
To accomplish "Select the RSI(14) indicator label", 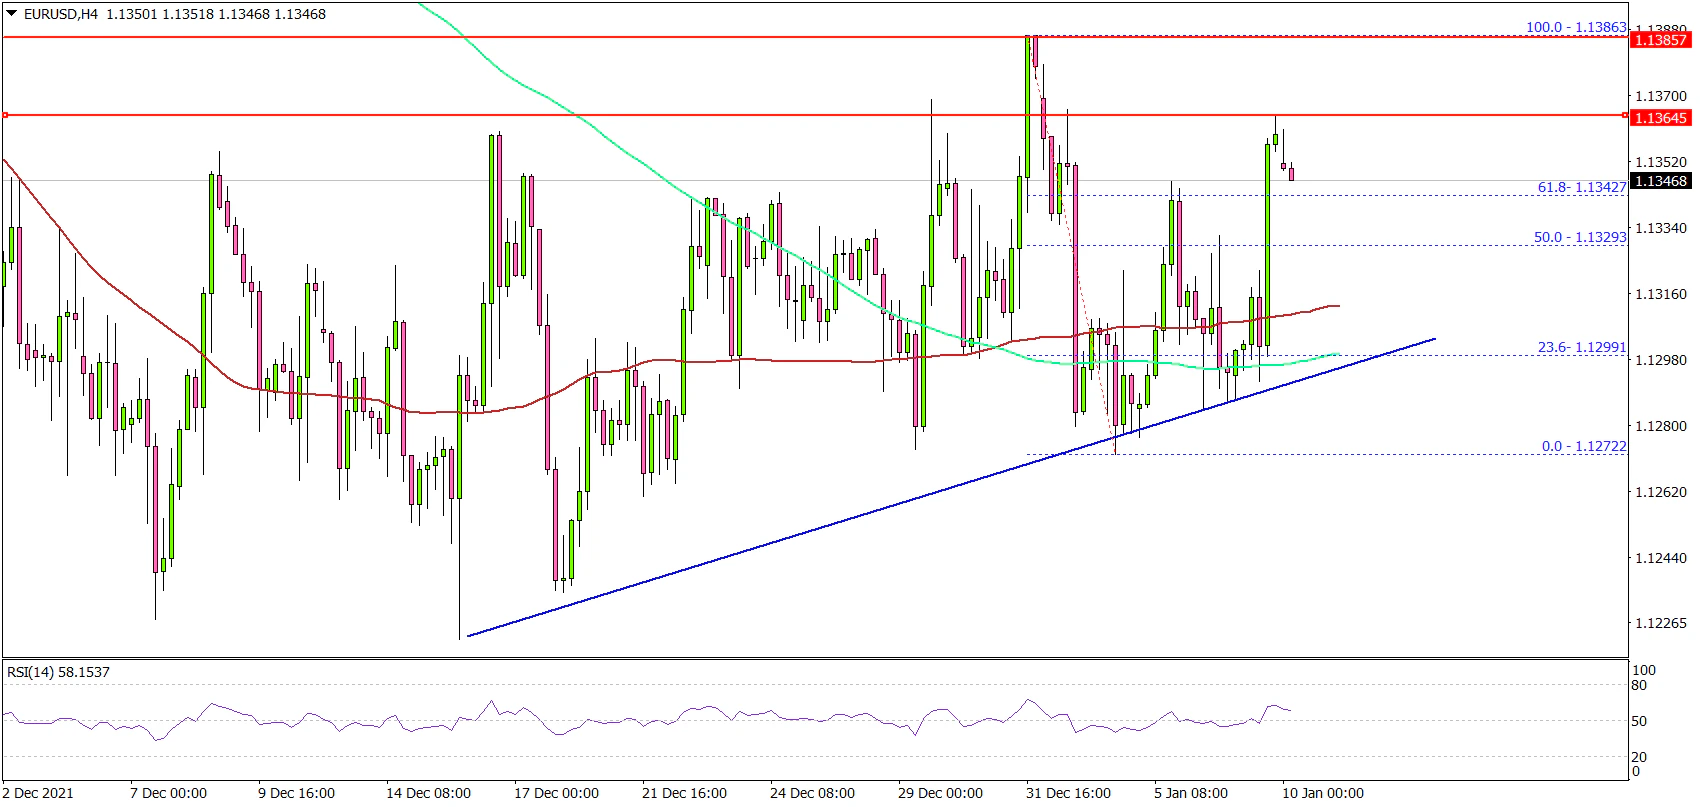I will [58, 672].
